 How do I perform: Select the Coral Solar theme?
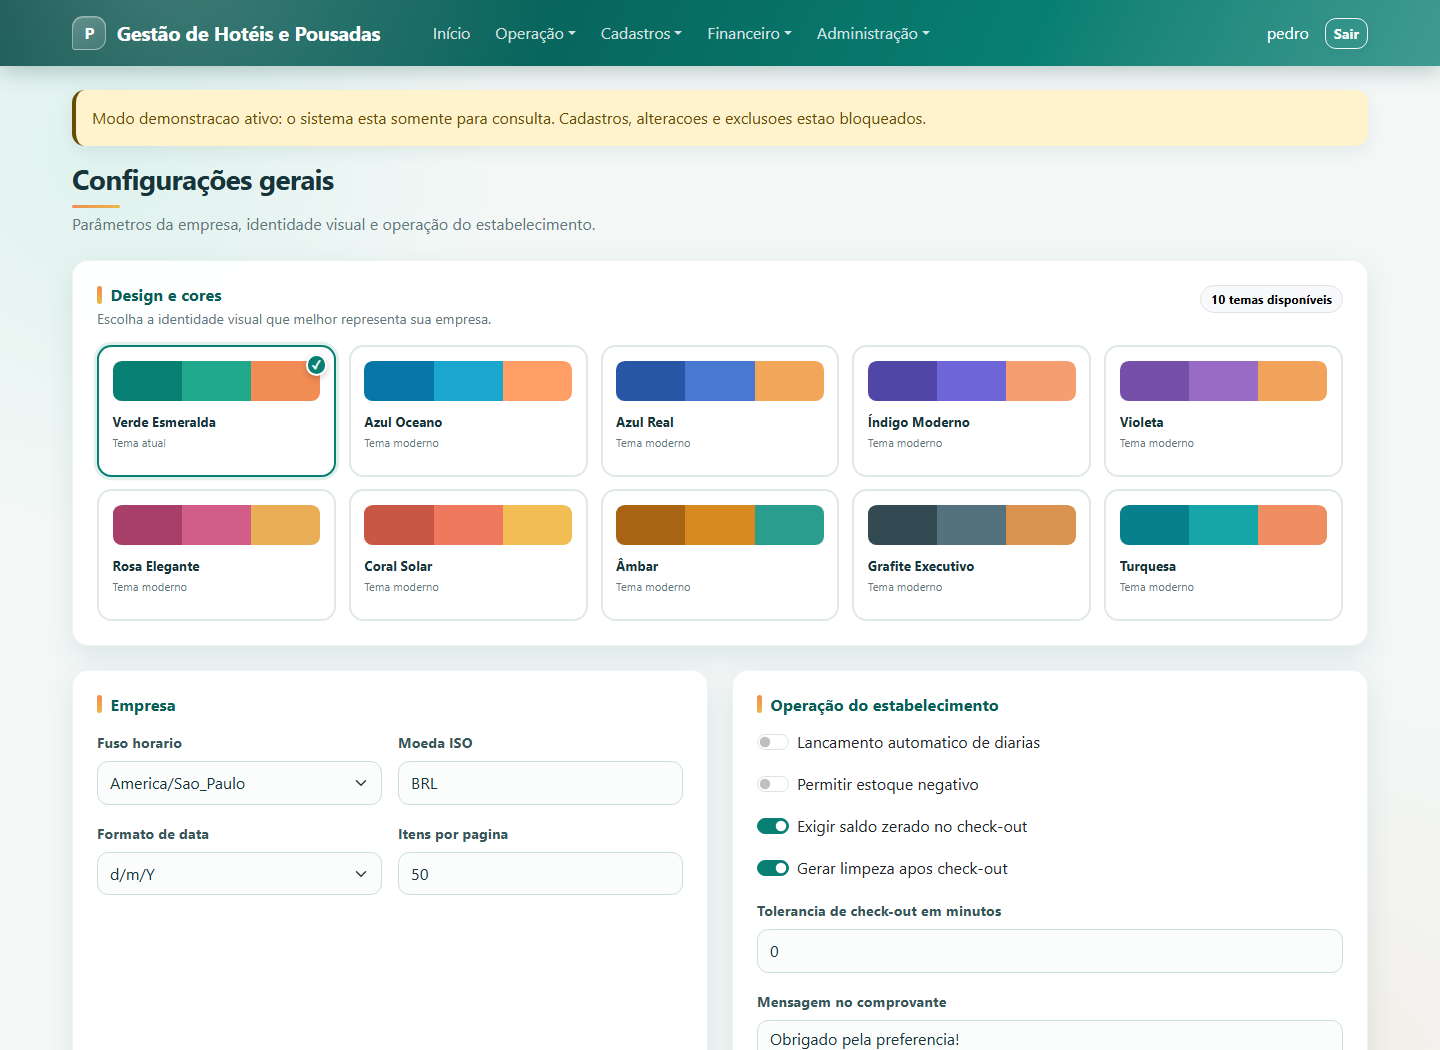pos(468,555)
